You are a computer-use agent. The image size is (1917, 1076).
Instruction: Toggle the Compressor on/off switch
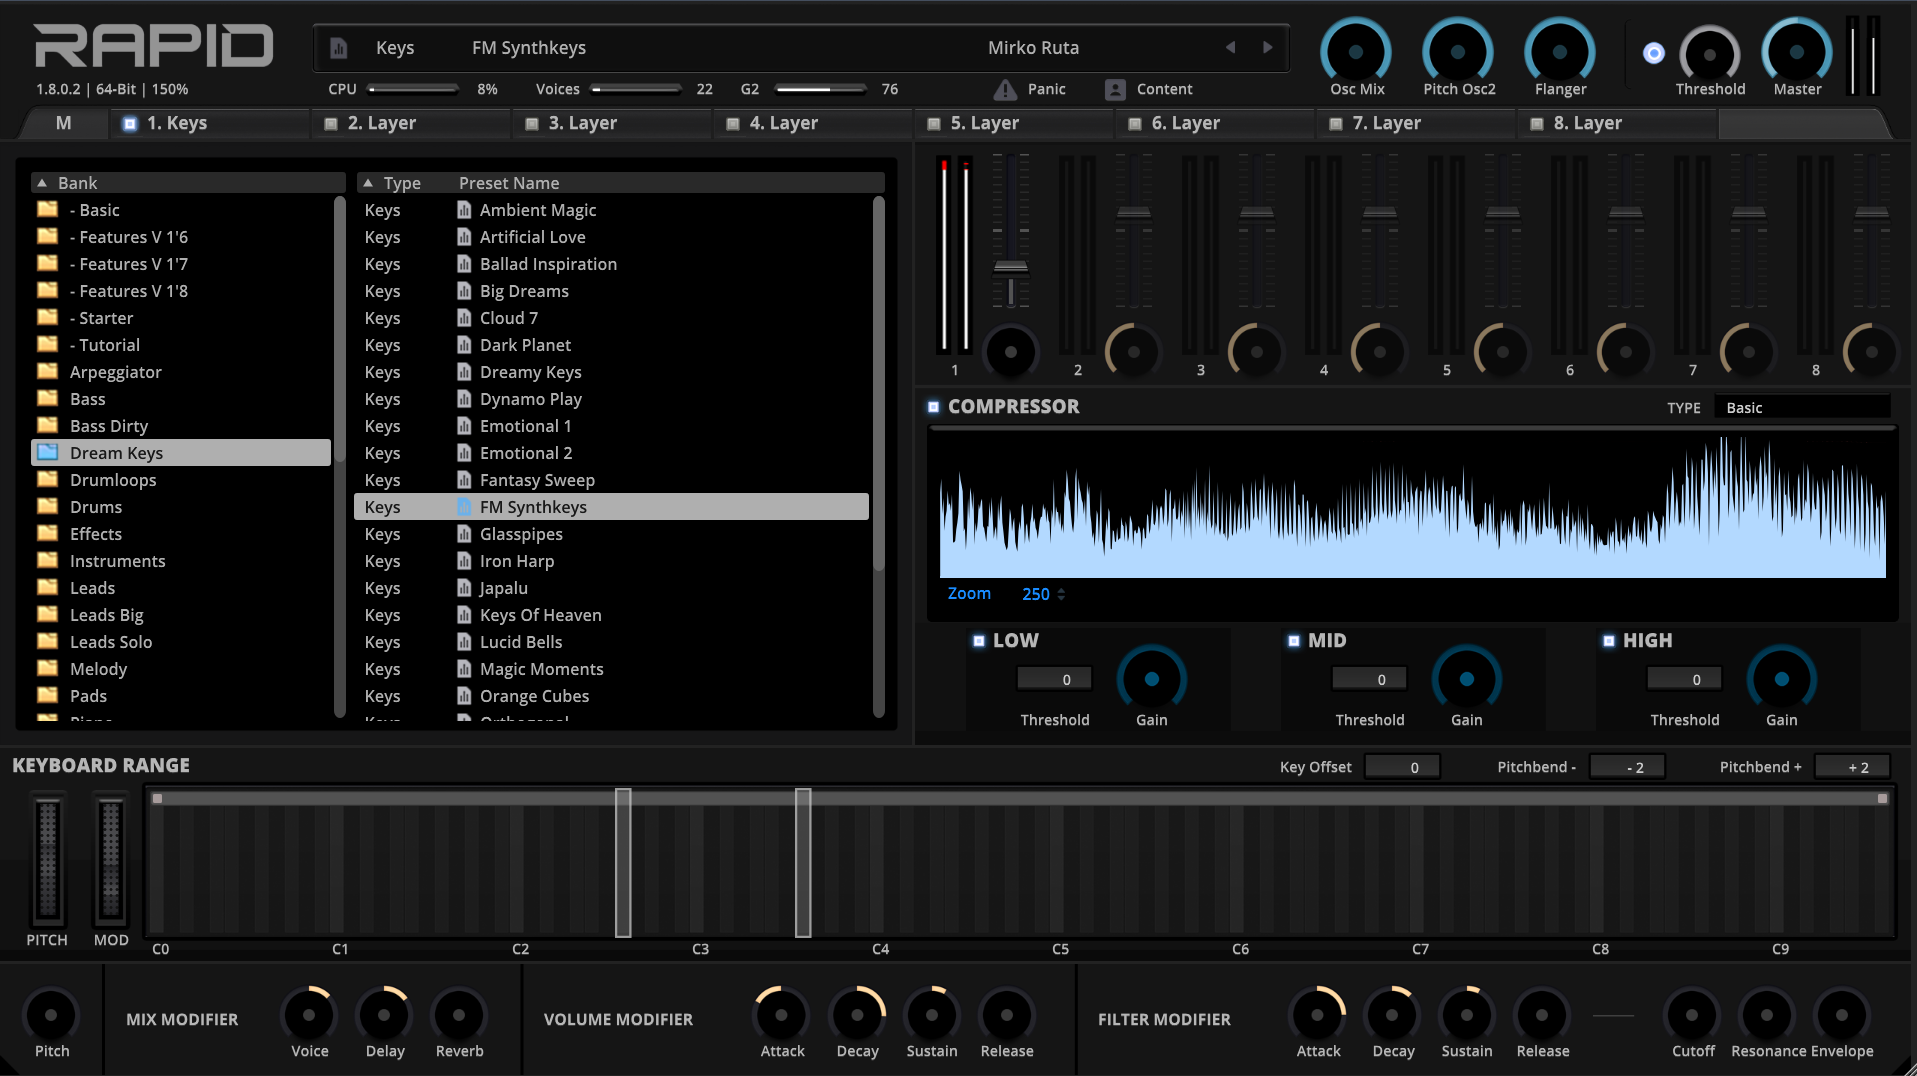tap(934, 407)
